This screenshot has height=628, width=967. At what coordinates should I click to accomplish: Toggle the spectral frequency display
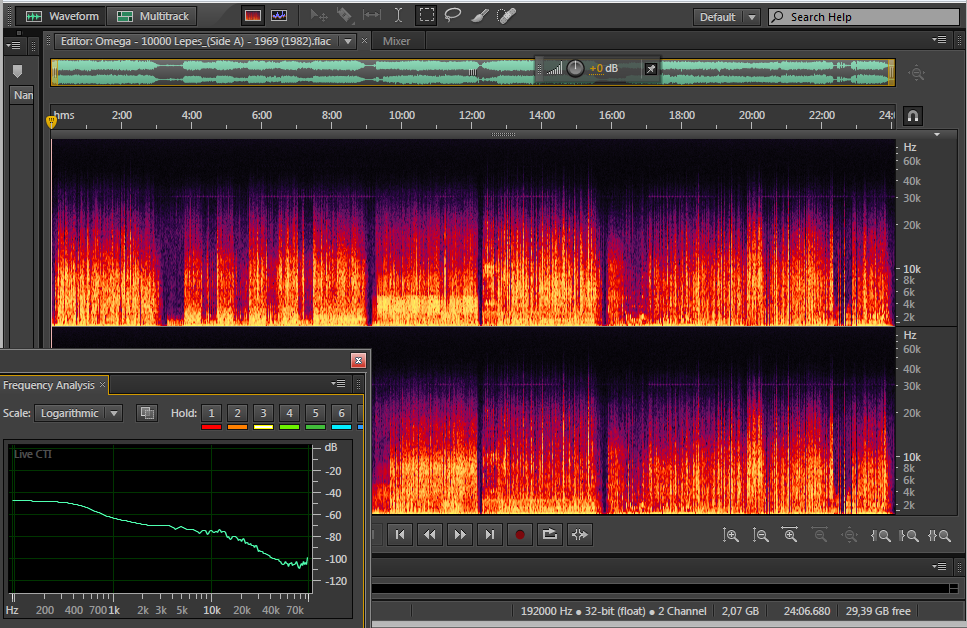[x=253, y=16]
